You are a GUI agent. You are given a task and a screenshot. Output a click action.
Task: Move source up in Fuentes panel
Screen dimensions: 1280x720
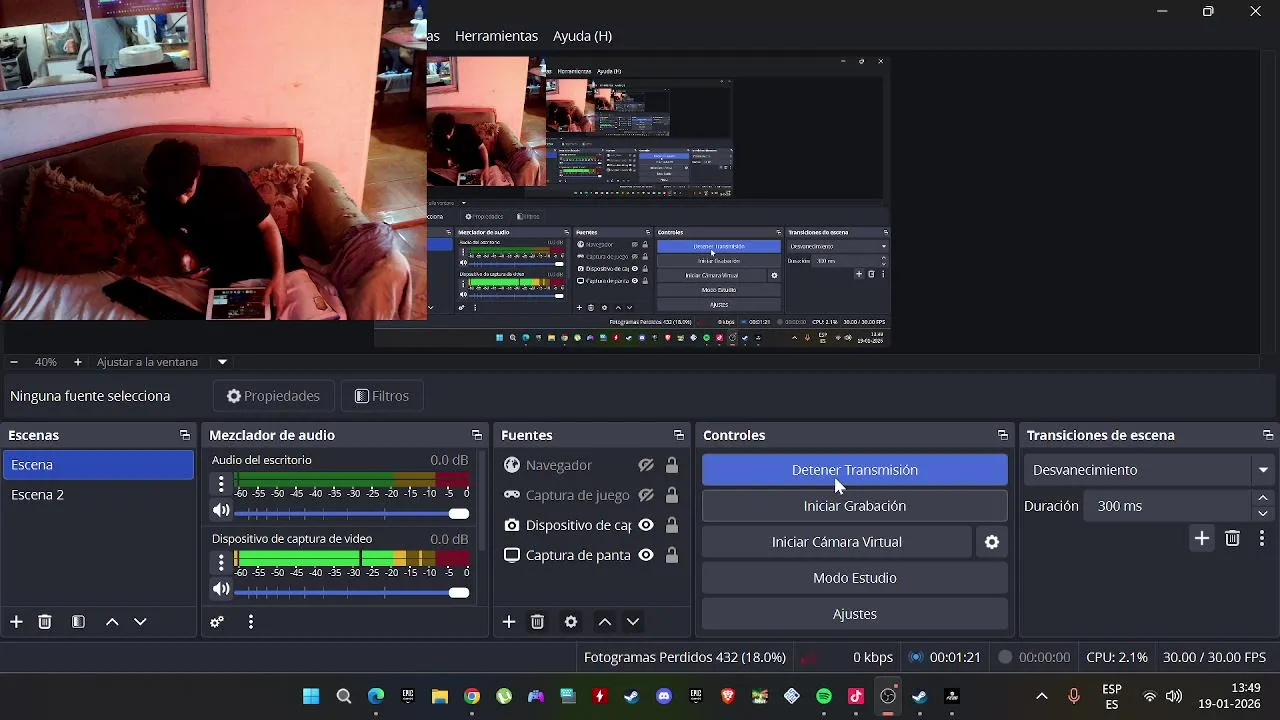coord(605,622)
